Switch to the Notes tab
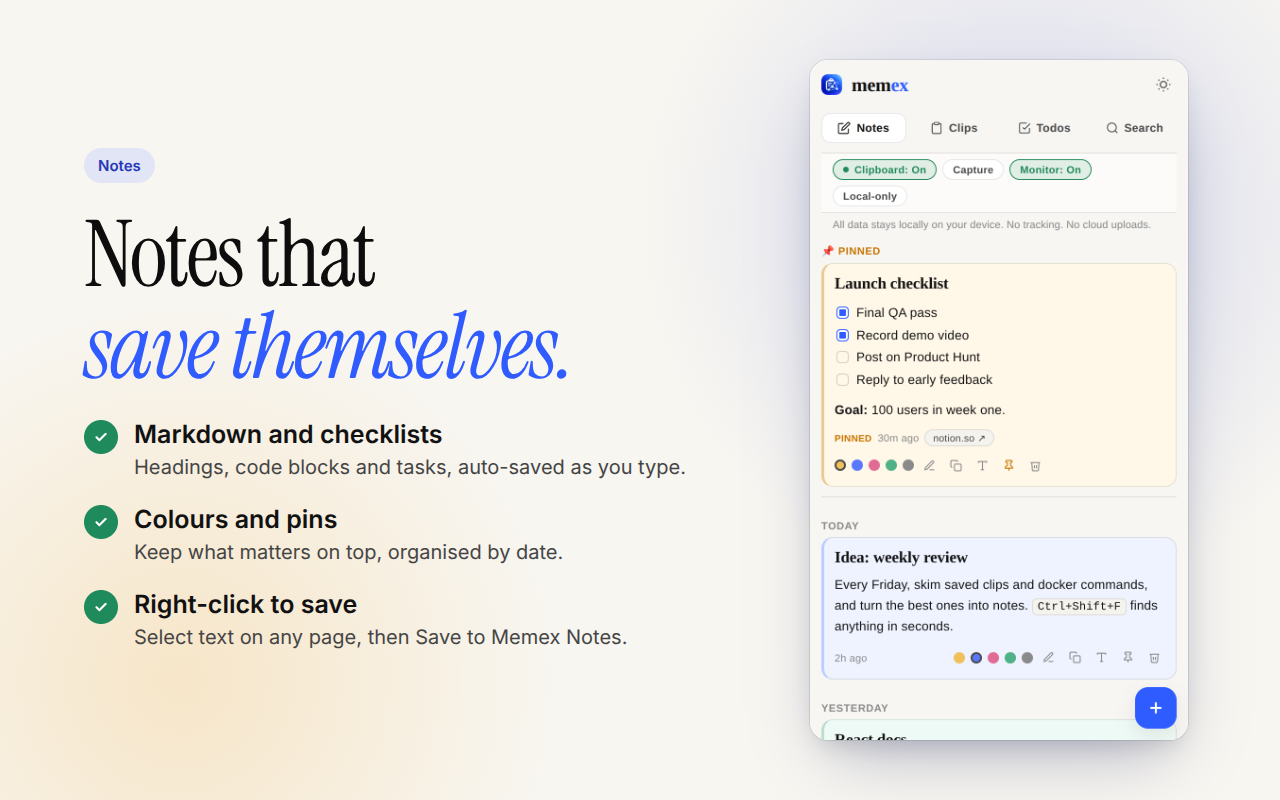The image size is (1280, 800). pos(864,128)
